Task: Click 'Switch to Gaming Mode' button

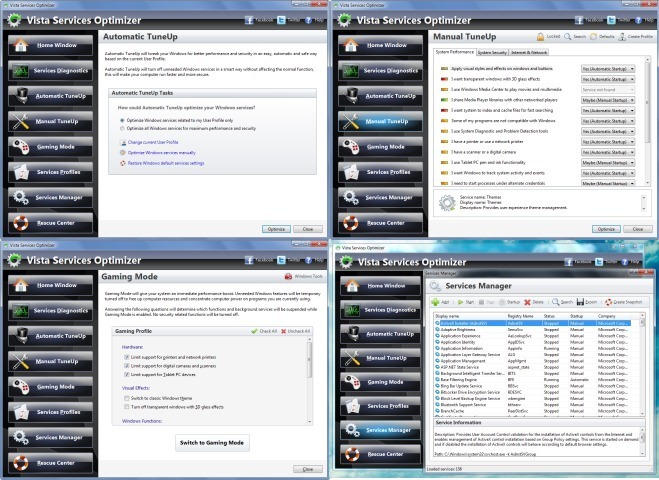Action: tap(212, 443)
